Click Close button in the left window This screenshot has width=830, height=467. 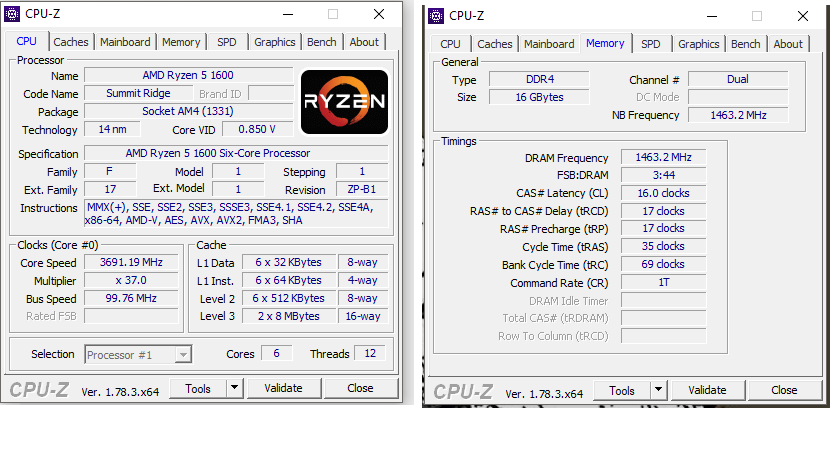click(x=360, y=389)
